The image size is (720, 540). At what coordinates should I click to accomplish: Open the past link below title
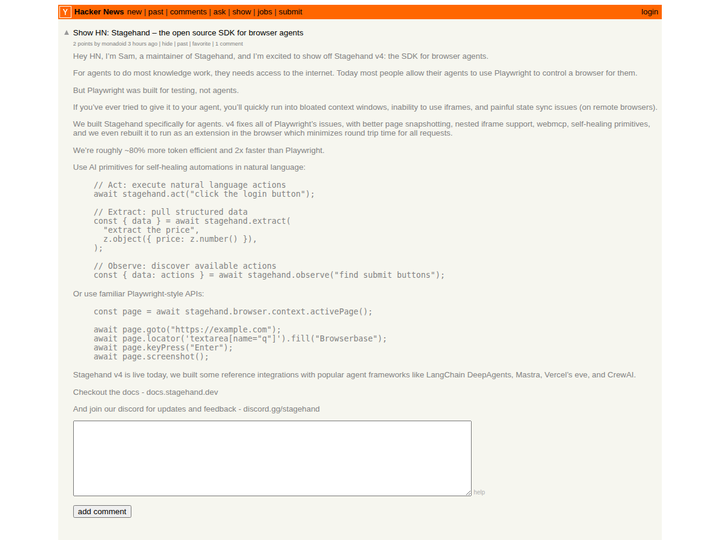click(x=182, y=44)
